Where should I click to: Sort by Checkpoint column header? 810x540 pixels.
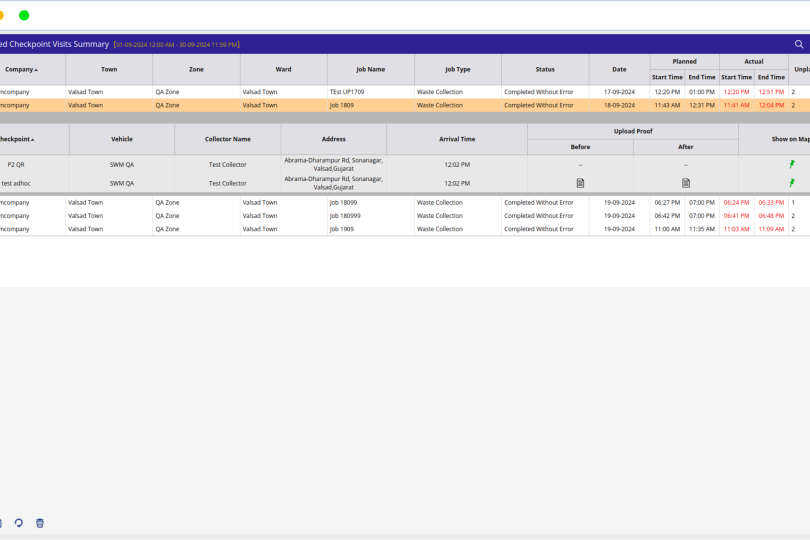tap(17, 139)
